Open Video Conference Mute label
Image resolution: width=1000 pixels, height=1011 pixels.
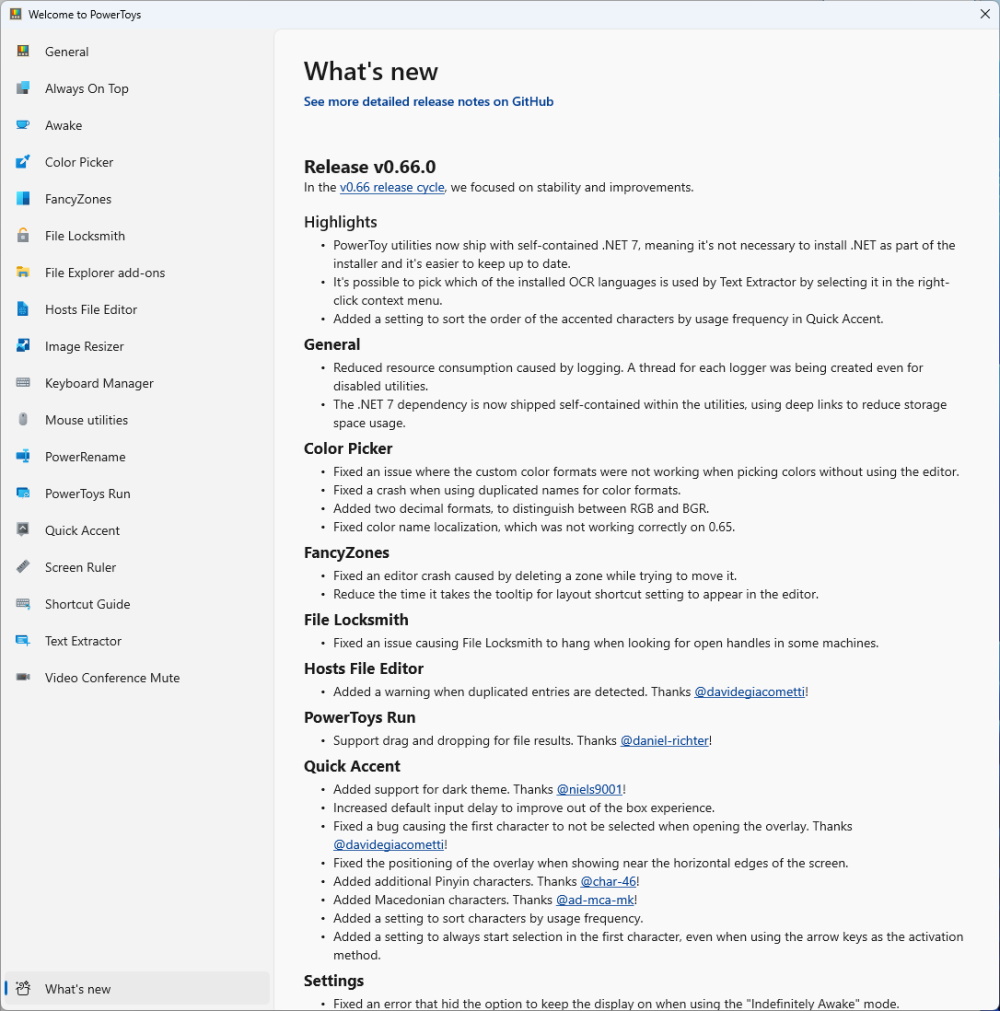pyautogui.click(x=112, y=678)
